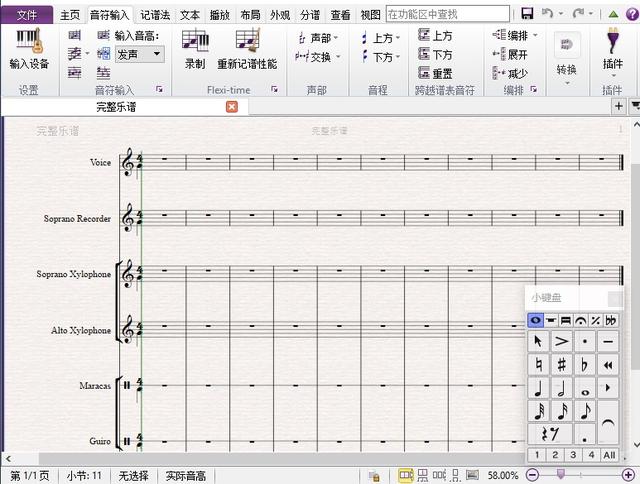Select the double-flat keypad layout
This screenshot has width=640, height=484.
611,320
